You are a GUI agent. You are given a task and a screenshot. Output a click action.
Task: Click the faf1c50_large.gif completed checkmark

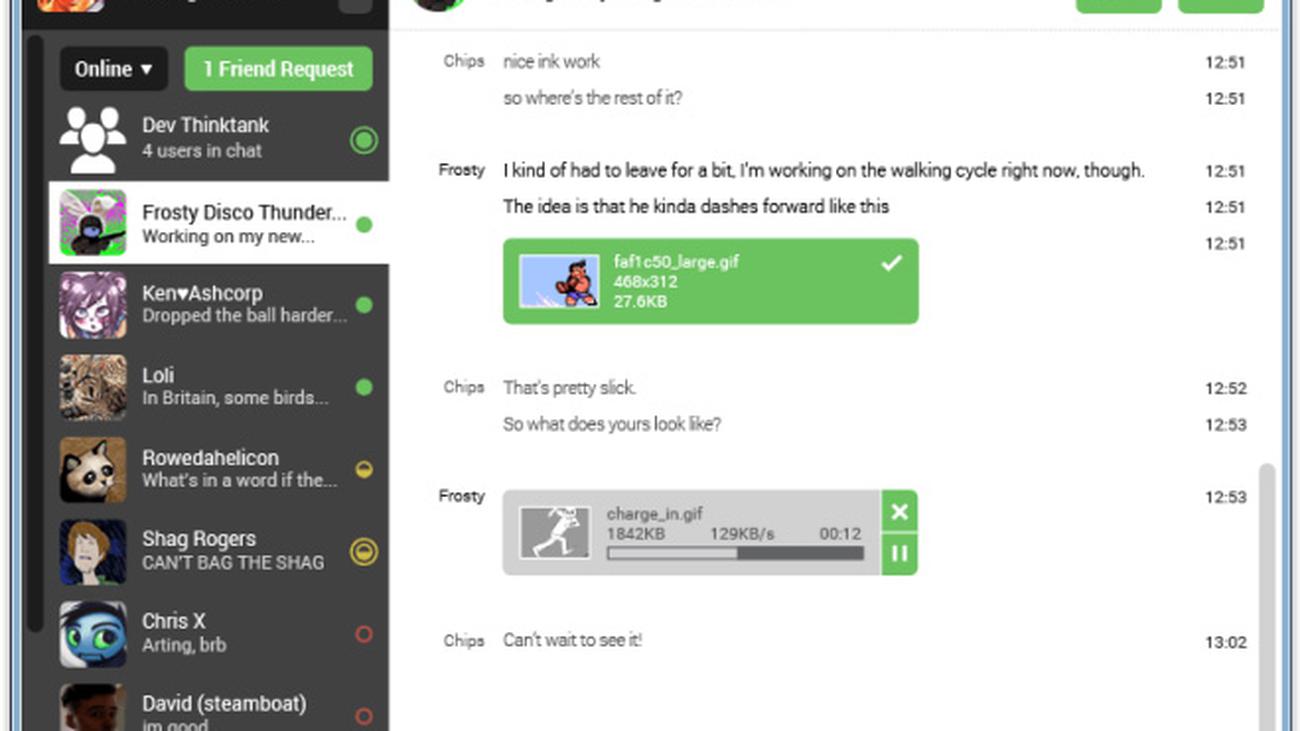click(891, 263)
